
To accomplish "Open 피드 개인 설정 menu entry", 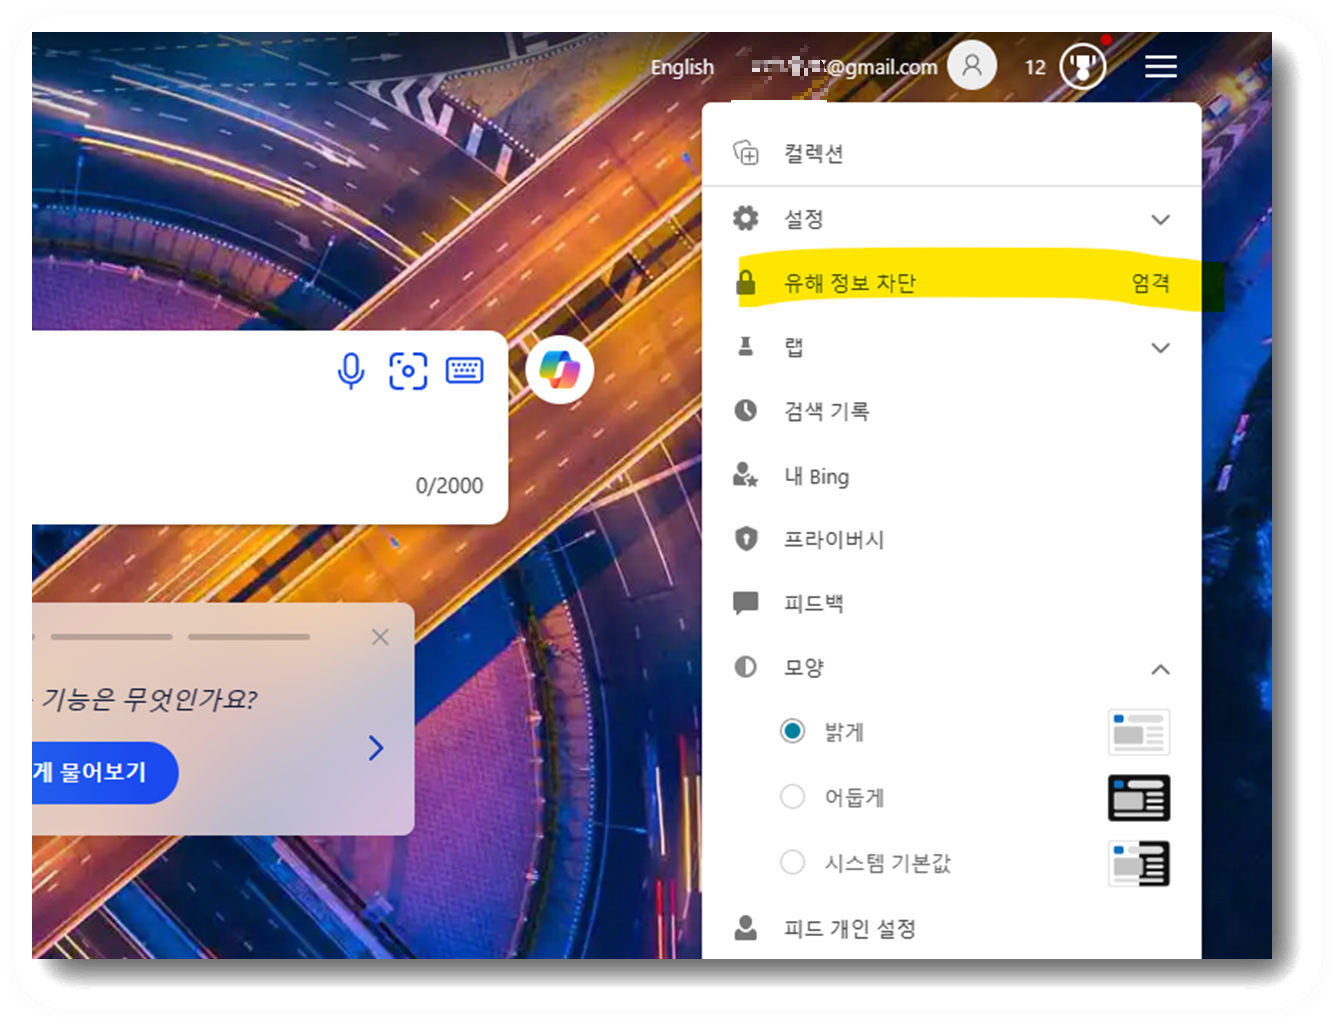I will pyautogui.click(x=952, y=928).
